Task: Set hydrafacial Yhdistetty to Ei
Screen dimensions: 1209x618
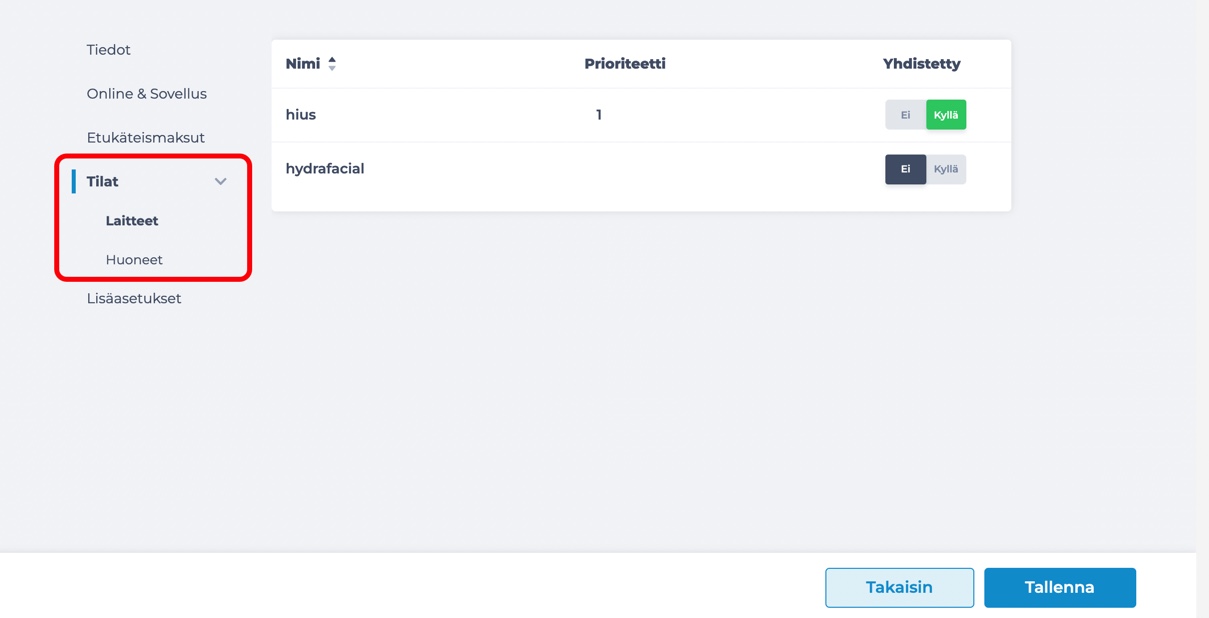Action: [905, 169]
